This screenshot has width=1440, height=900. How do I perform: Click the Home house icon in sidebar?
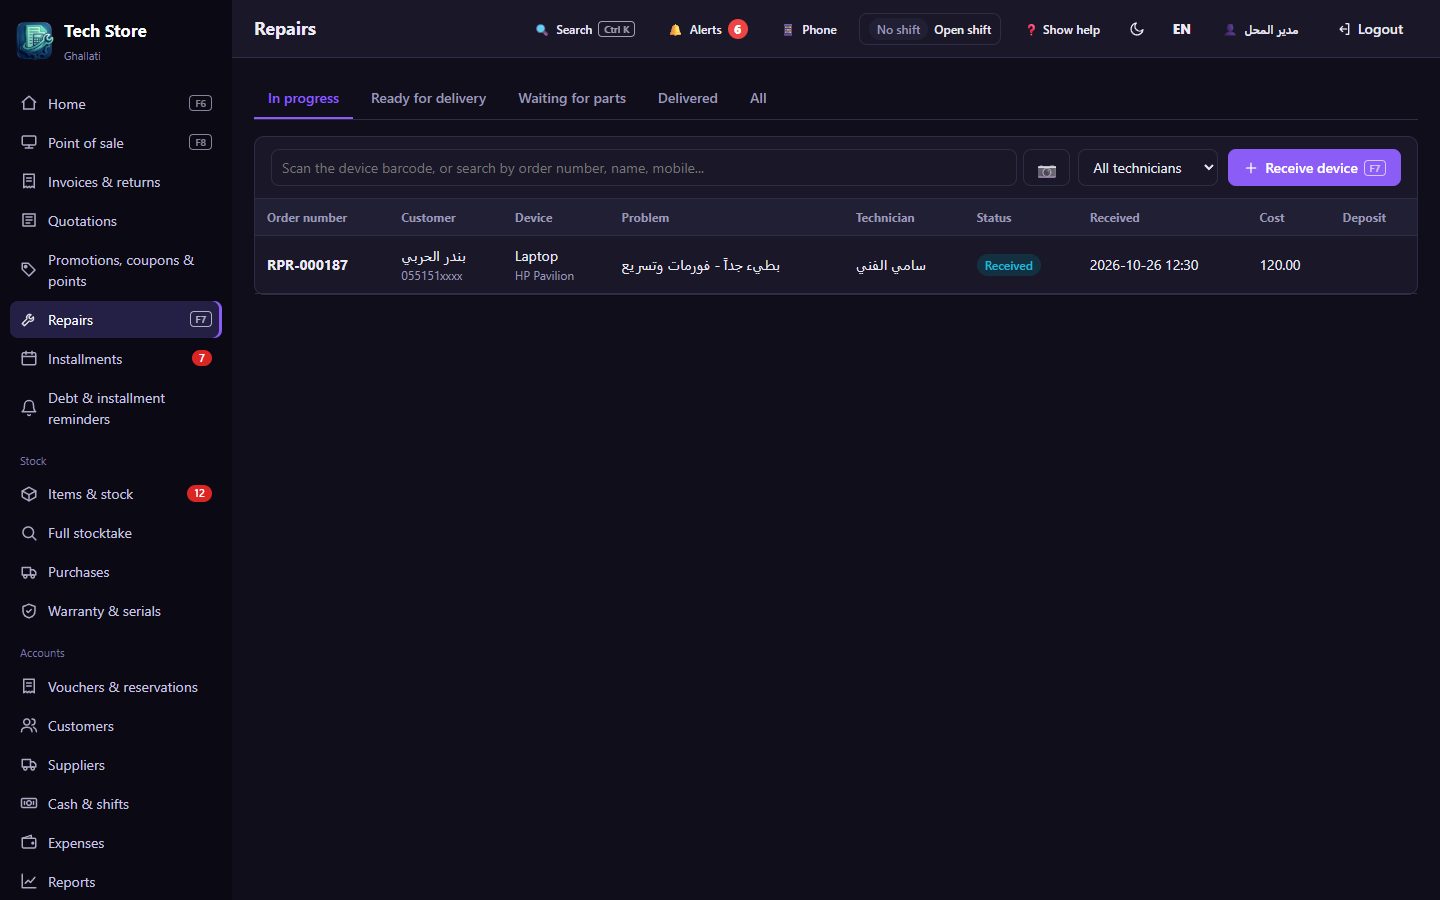29,104
